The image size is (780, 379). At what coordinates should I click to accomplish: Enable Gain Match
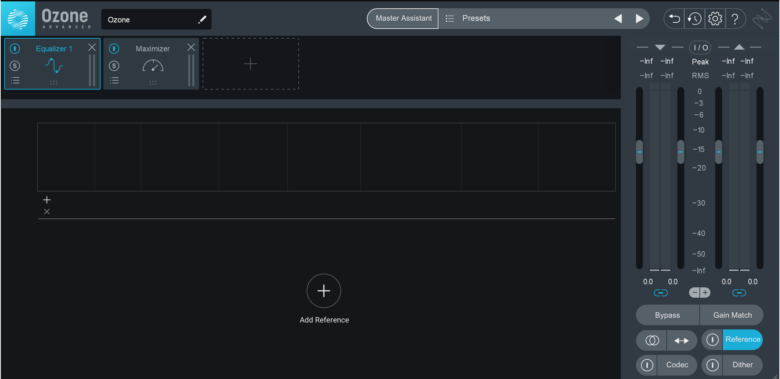click(732, 315)
